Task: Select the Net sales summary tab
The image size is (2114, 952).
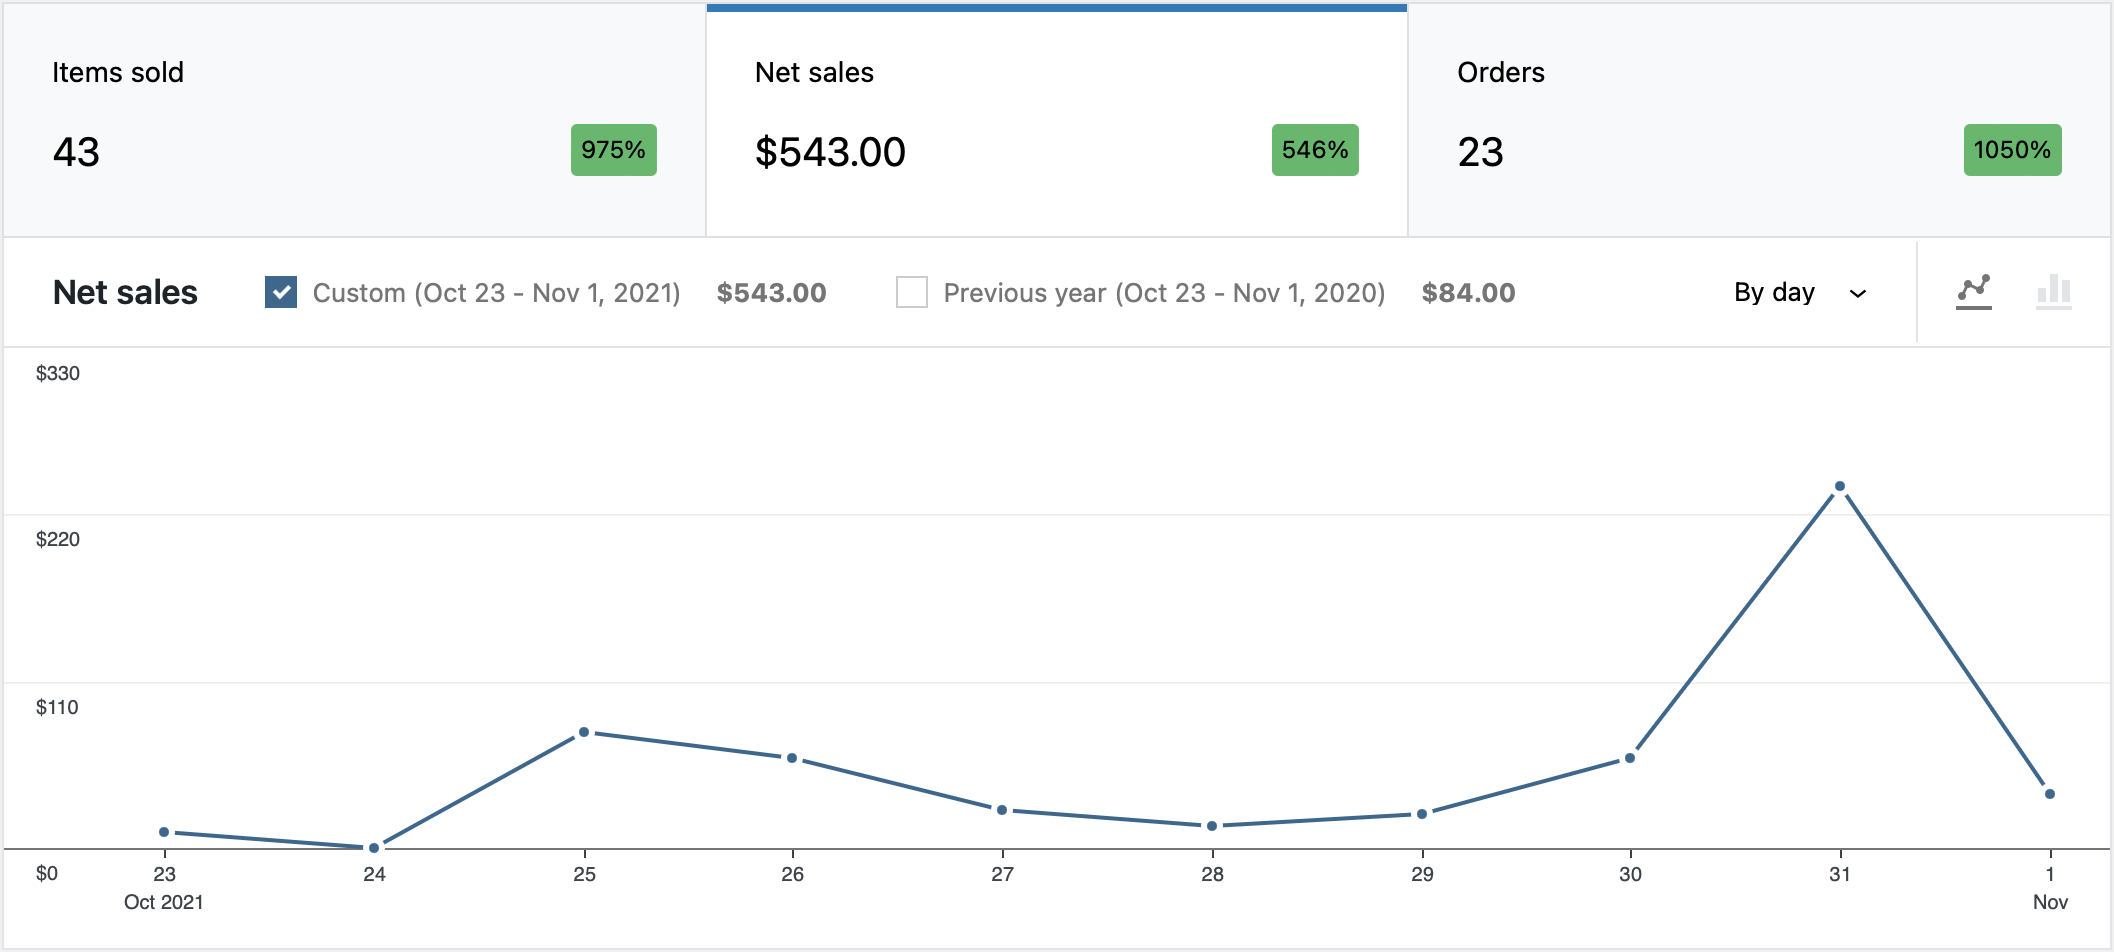Action: tap(1056, 120)
